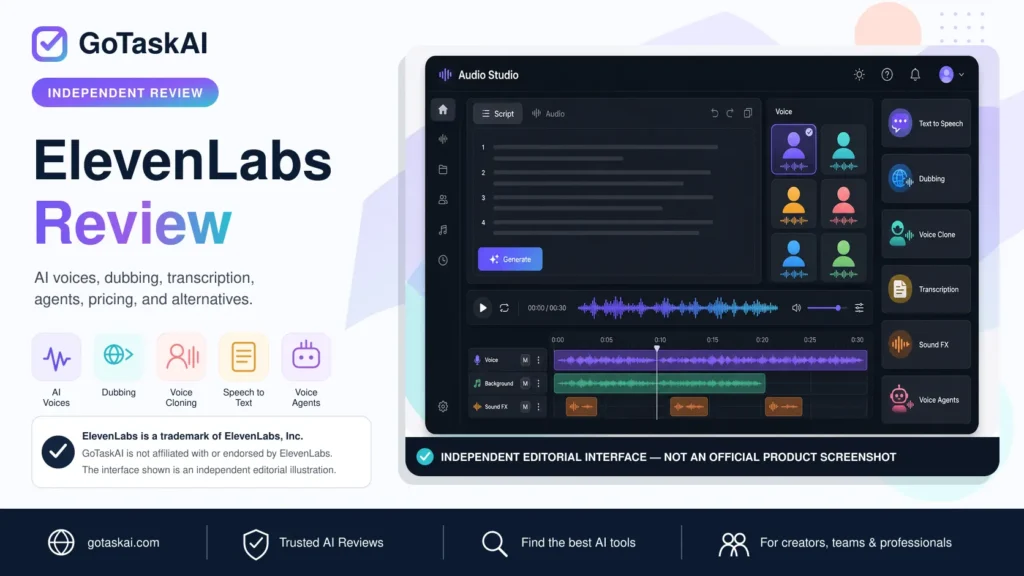Screen dimensions: 1024x576
Task: Click the Independent Review badge
Action: point(125,93)
